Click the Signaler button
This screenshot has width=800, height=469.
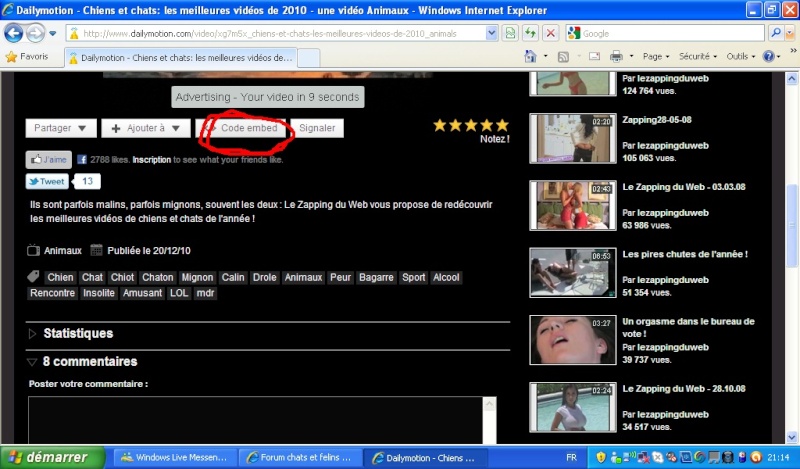(x=317, y=128)
